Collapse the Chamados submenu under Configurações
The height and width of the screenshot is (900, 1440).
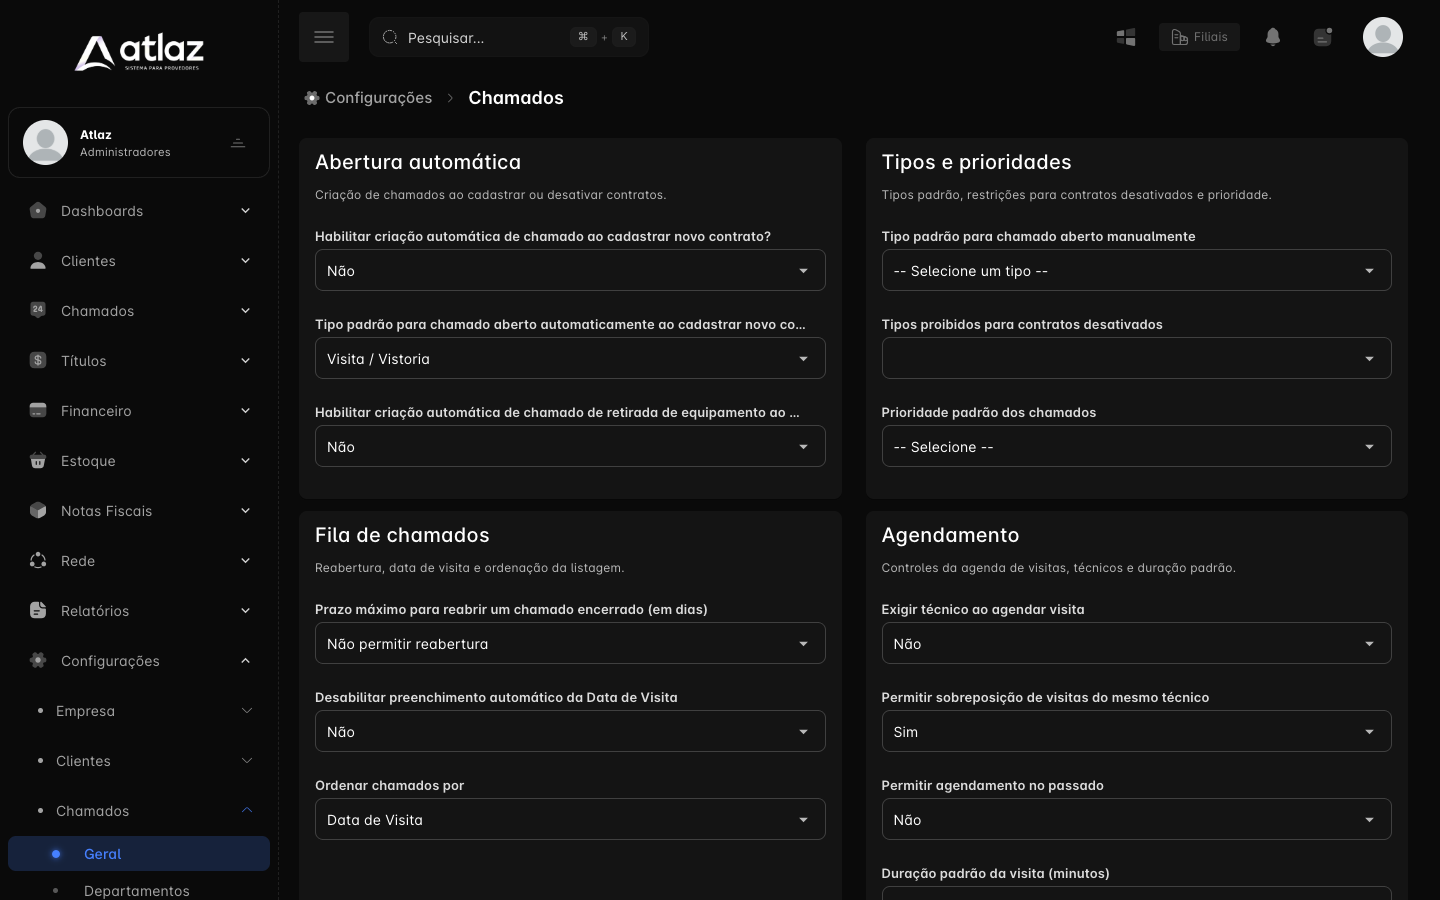point(247,810)
